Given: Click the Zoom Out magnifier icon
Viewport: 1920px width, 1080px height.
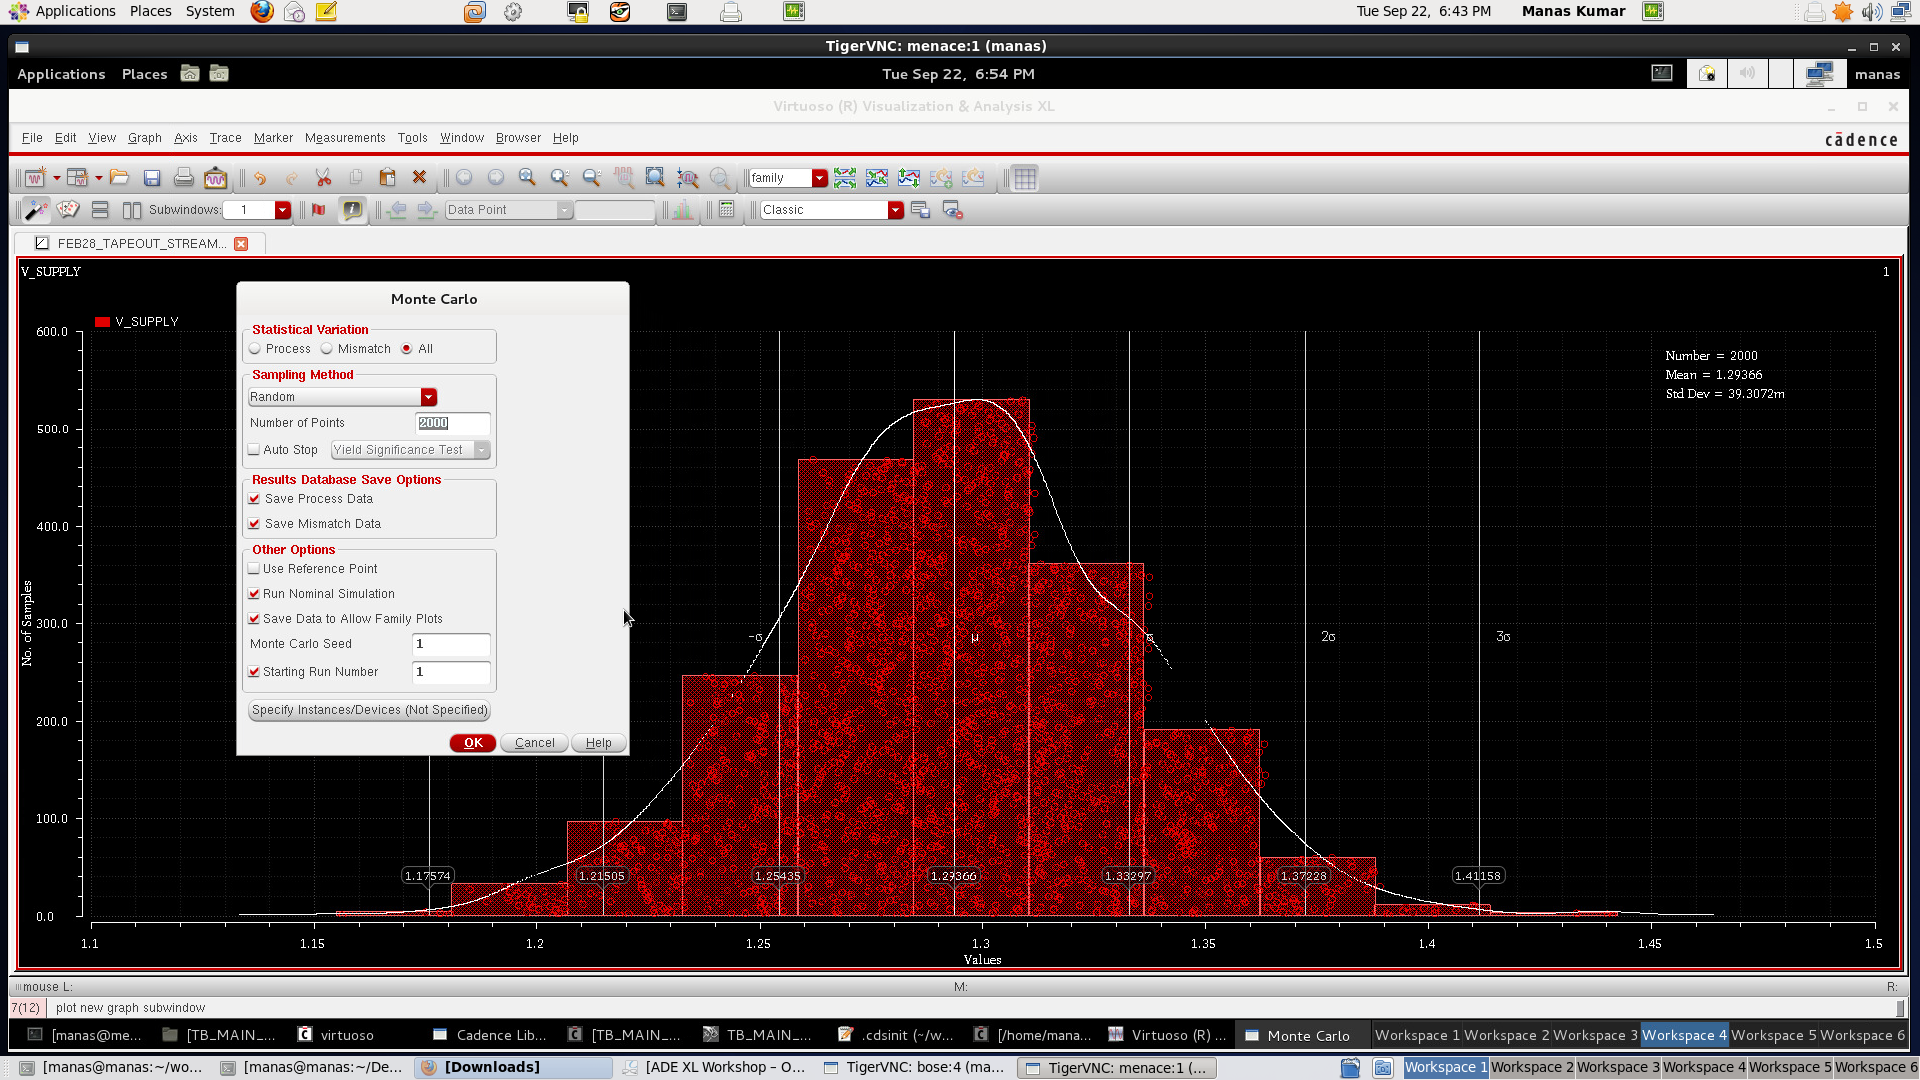Looking at the screenshot, I should pos(592,178).
